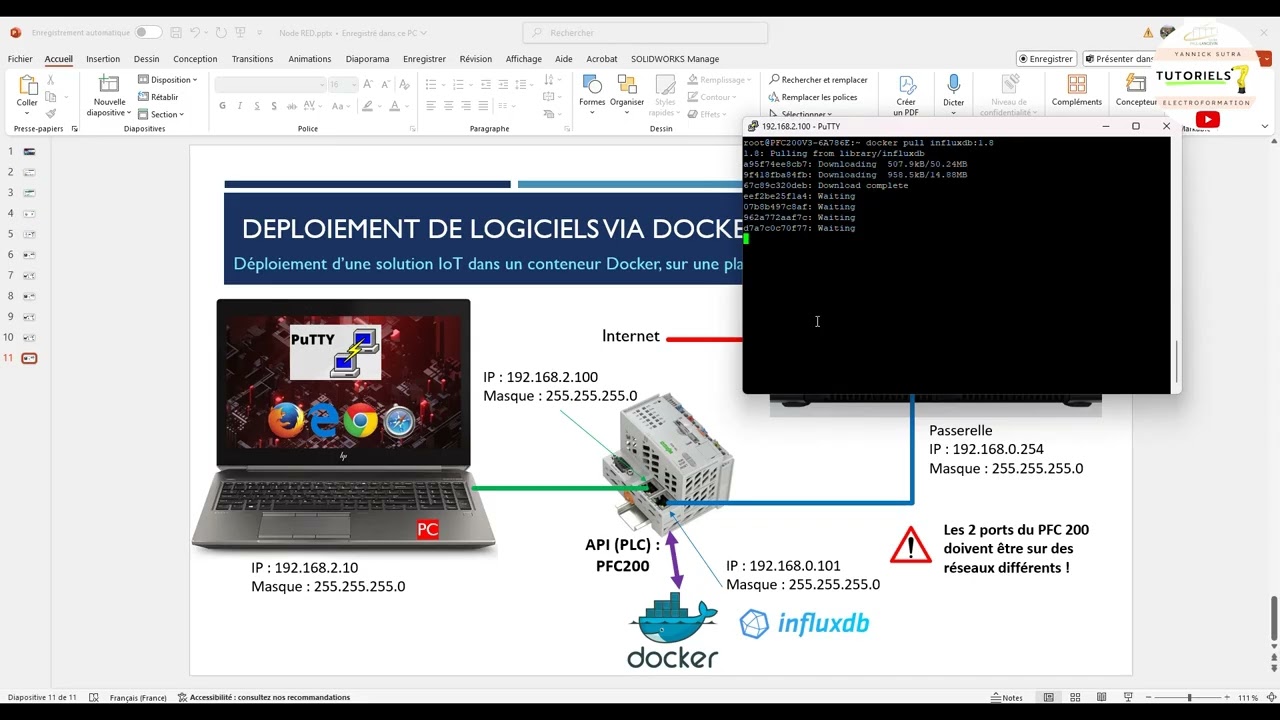Click the Enregistrer record button at top right
Screen dimensions: 1280x720
(1046, 59)
